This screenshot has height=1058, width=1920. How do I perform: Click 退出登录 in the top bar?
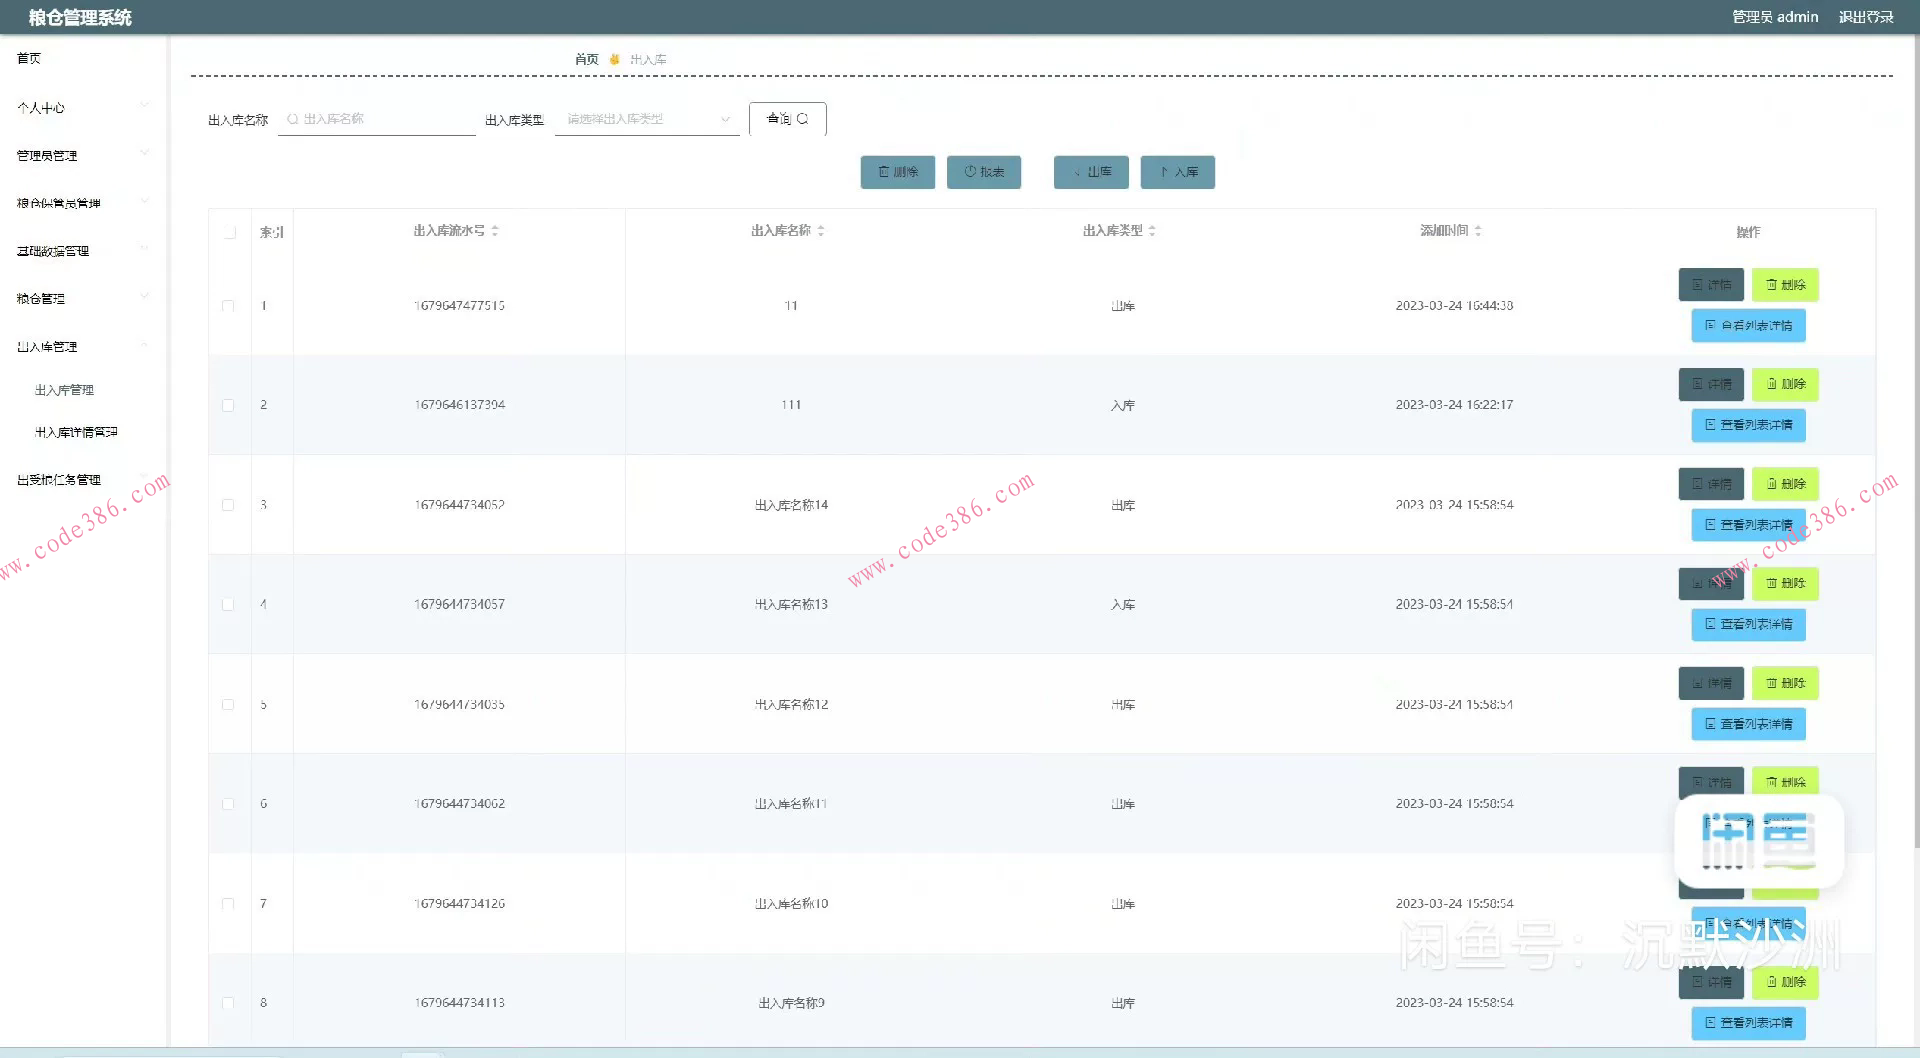pos(1865,17)
